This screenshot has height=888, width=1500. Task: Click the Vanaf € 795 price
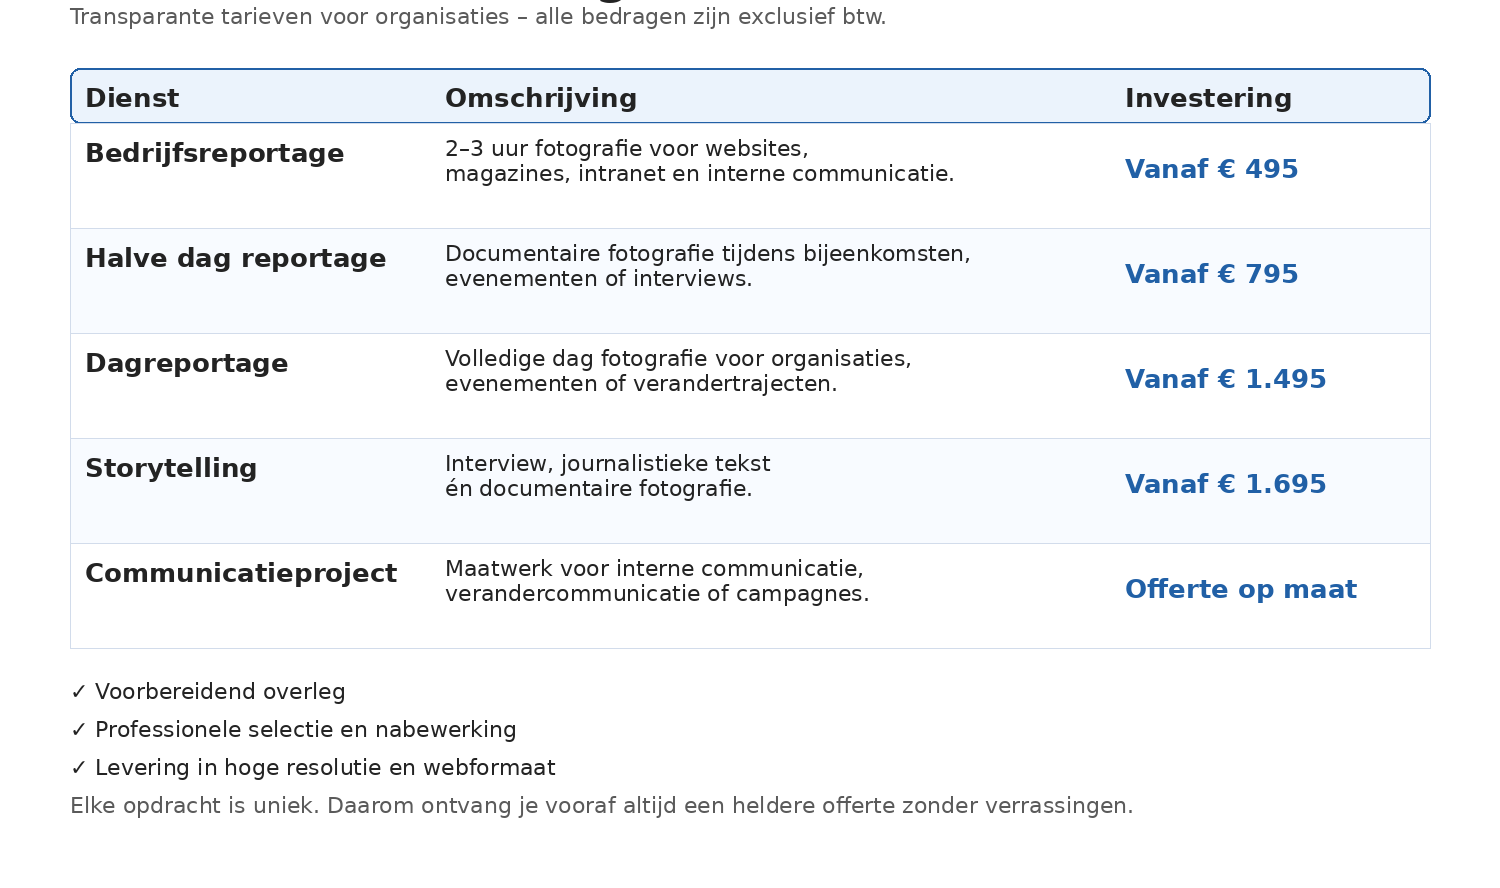click(1211, 274)
